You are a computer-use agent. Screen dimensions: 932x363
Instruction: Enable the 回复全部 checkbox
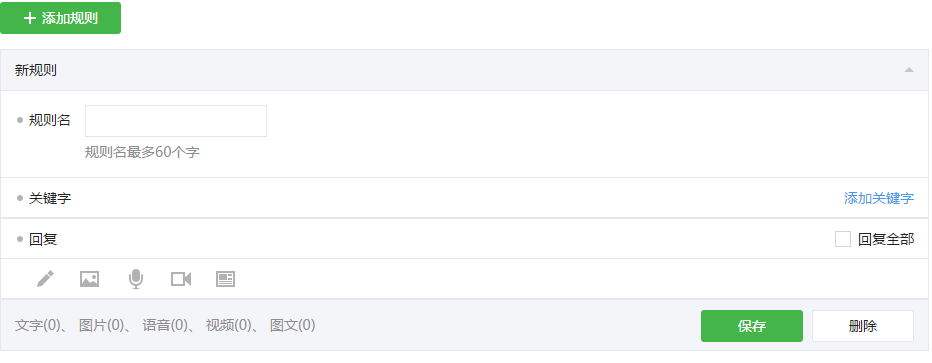843,239
